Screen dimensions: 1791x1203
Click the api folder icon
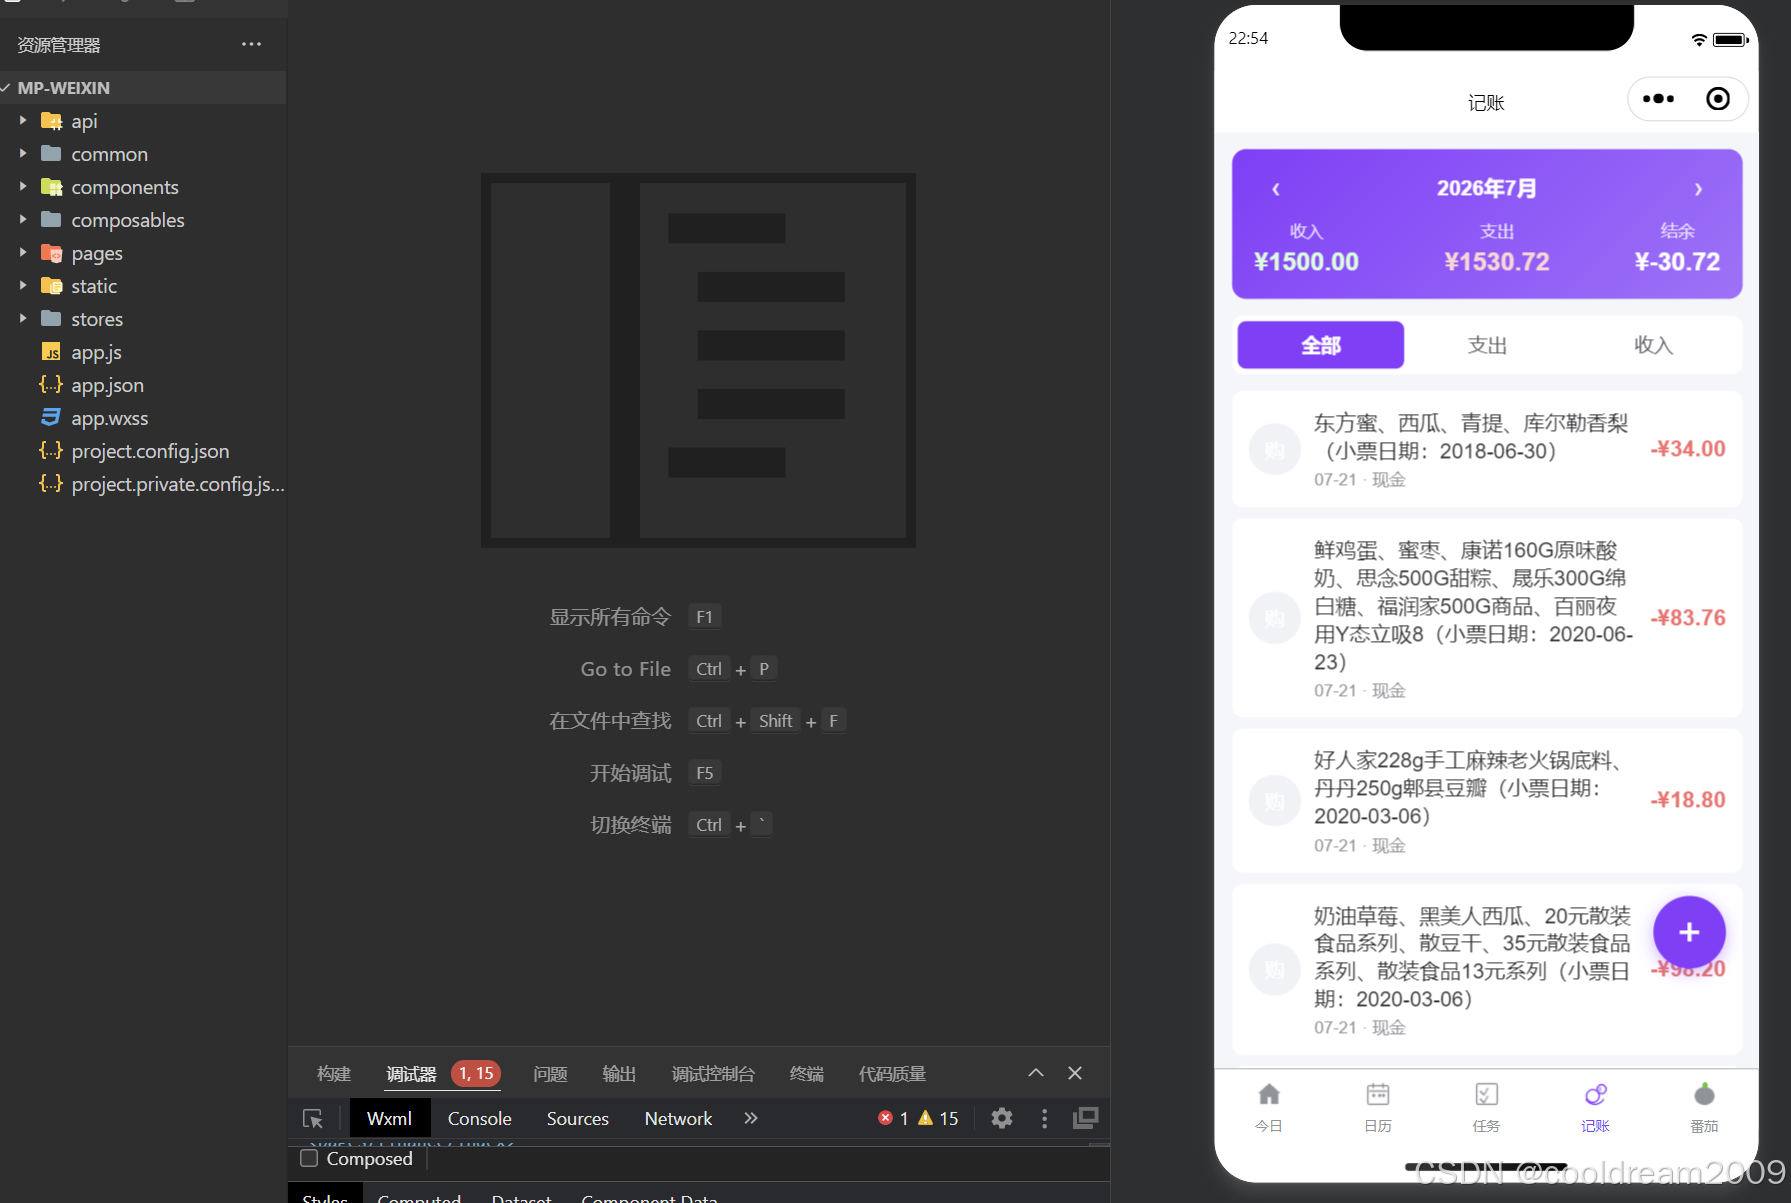pyautogui.click(x=51, y=121)
